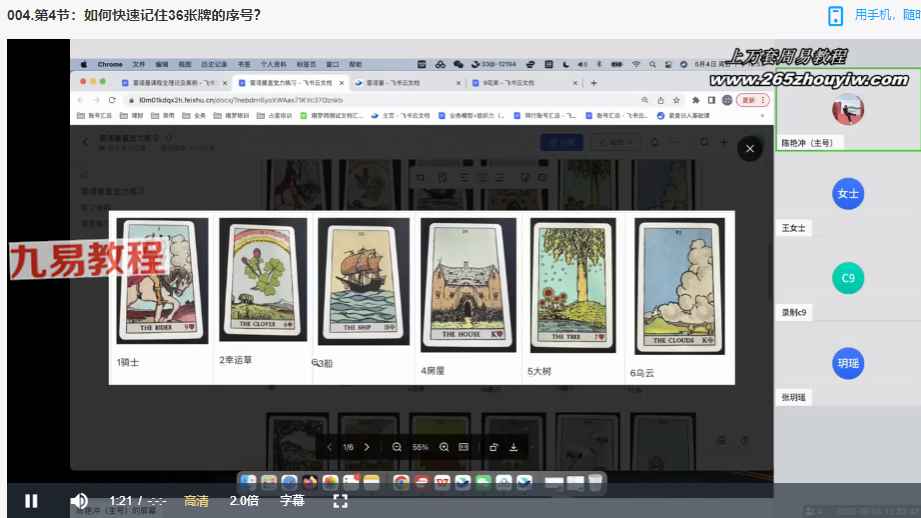Click The Rider card image
The height and width of the screenshot is (518, 921).
pyautogui.click(x=162, y=281)
